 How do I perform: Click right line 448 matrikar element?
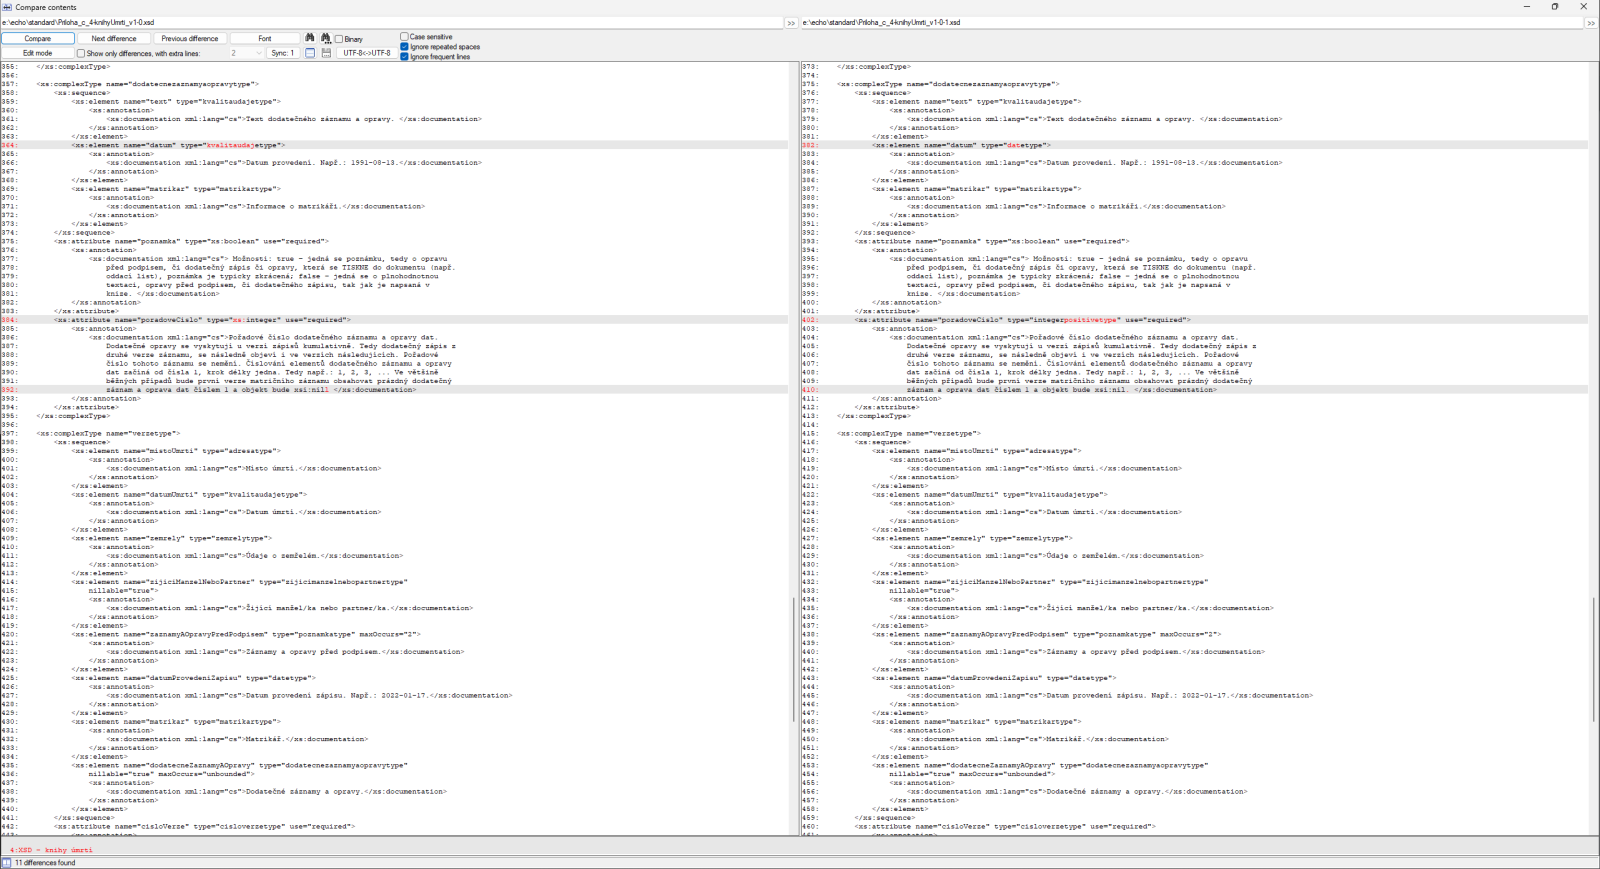click(x=977, y=721)
